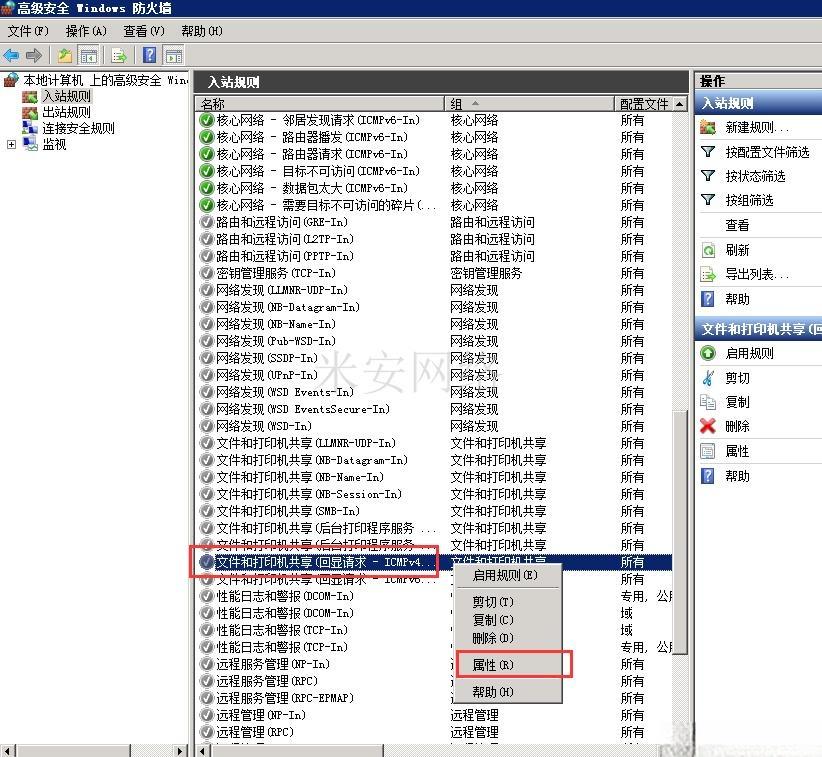Select rule 网络发现 (WSD EventsSecure-In)
The image size is (822, 757).
point(303,409)
